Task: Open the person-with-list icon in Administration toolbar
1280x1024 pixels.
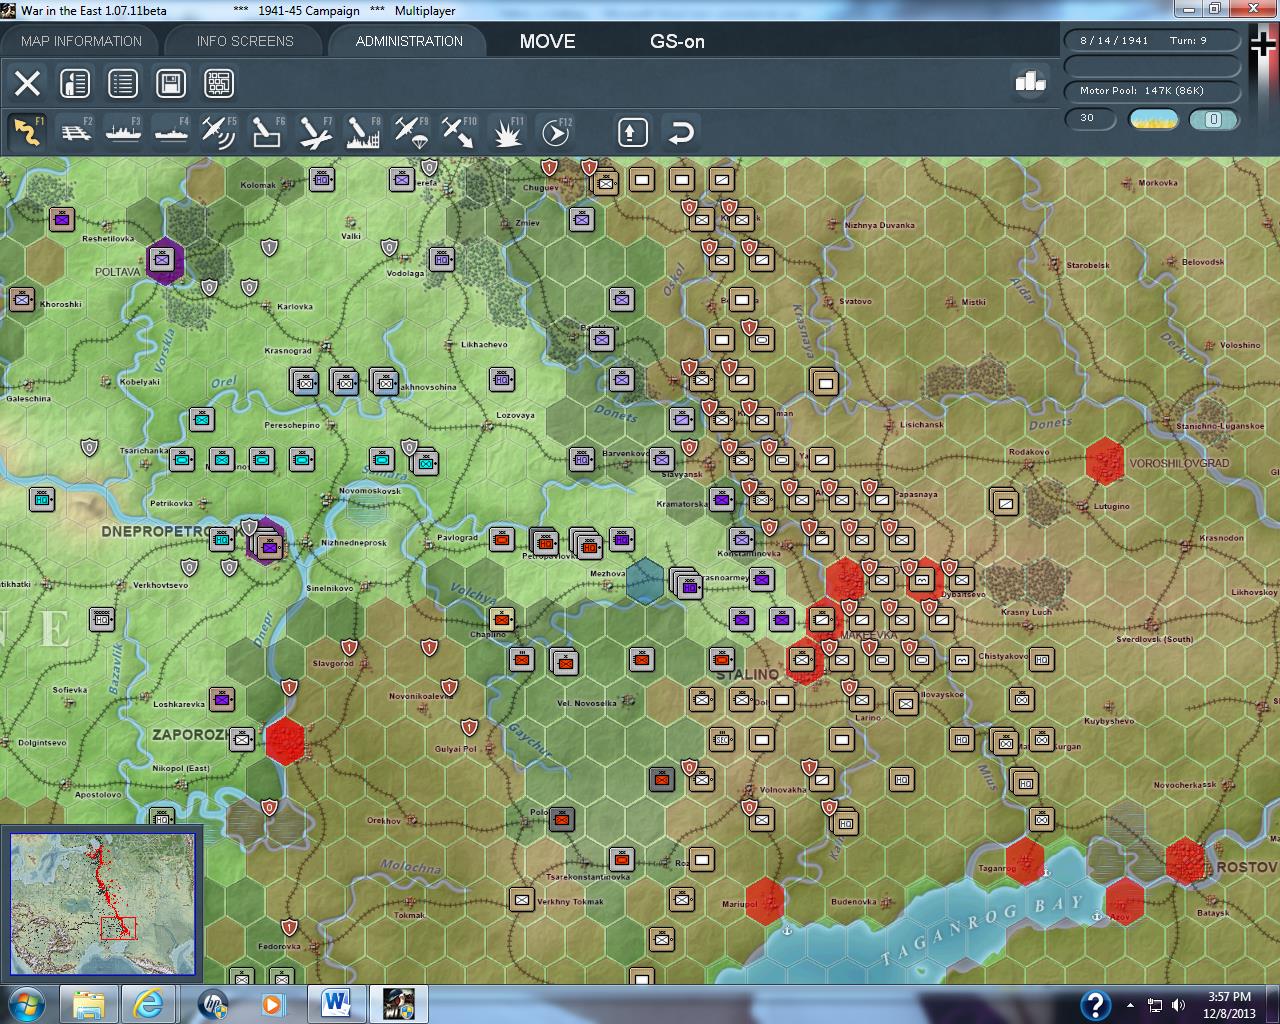Action: 75,83
